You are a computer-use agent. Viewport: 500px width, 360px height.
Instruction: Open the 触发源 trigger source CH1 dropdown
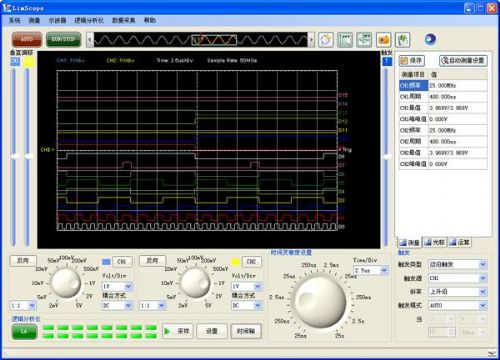[x=458, y=278]
